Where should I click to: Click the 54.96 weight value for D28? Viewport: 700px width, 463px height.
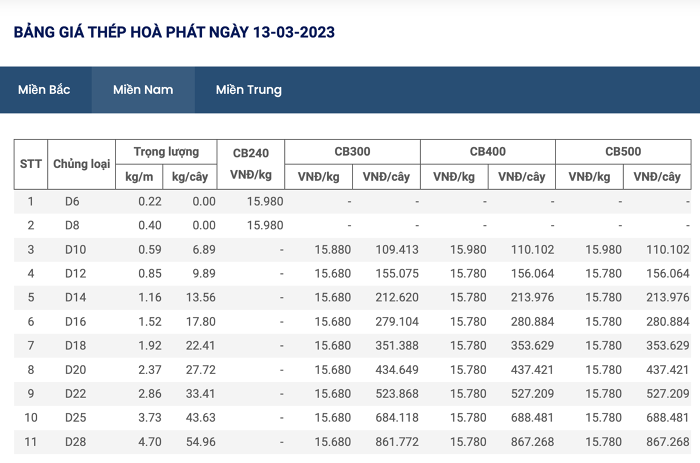coord(201,442)
